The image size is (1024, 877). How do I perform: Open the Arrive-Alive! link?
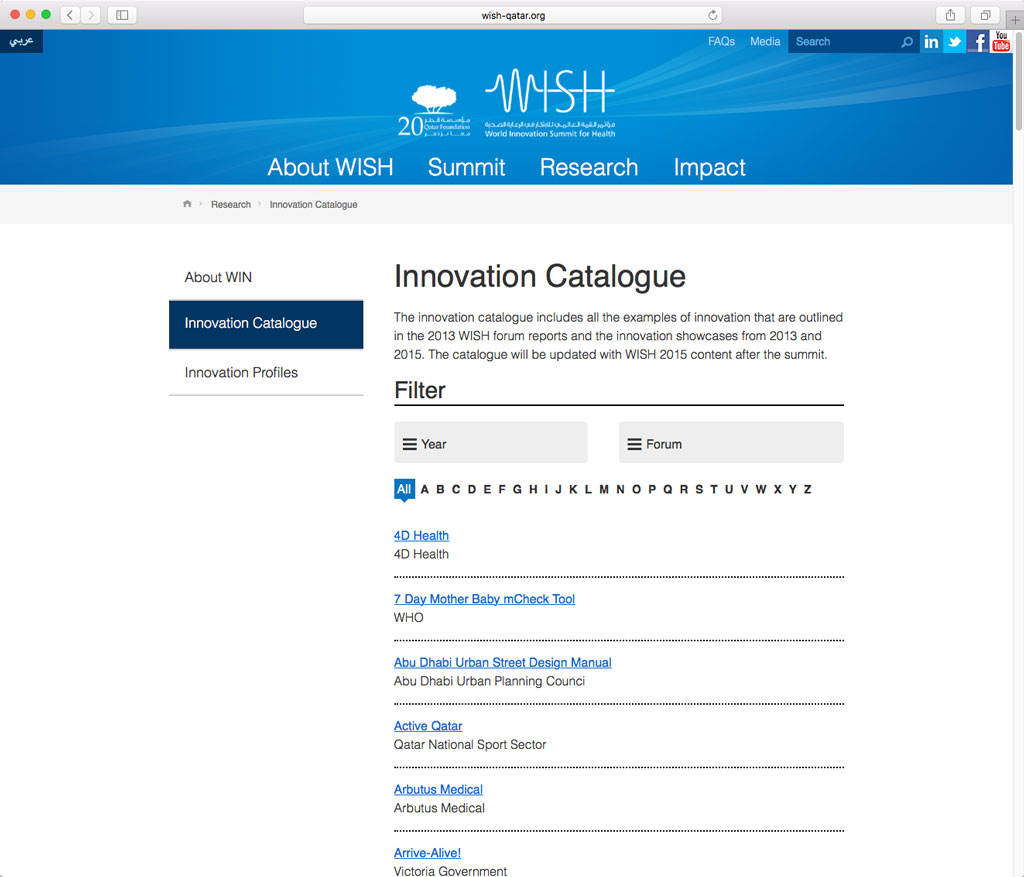pos(427,852)
